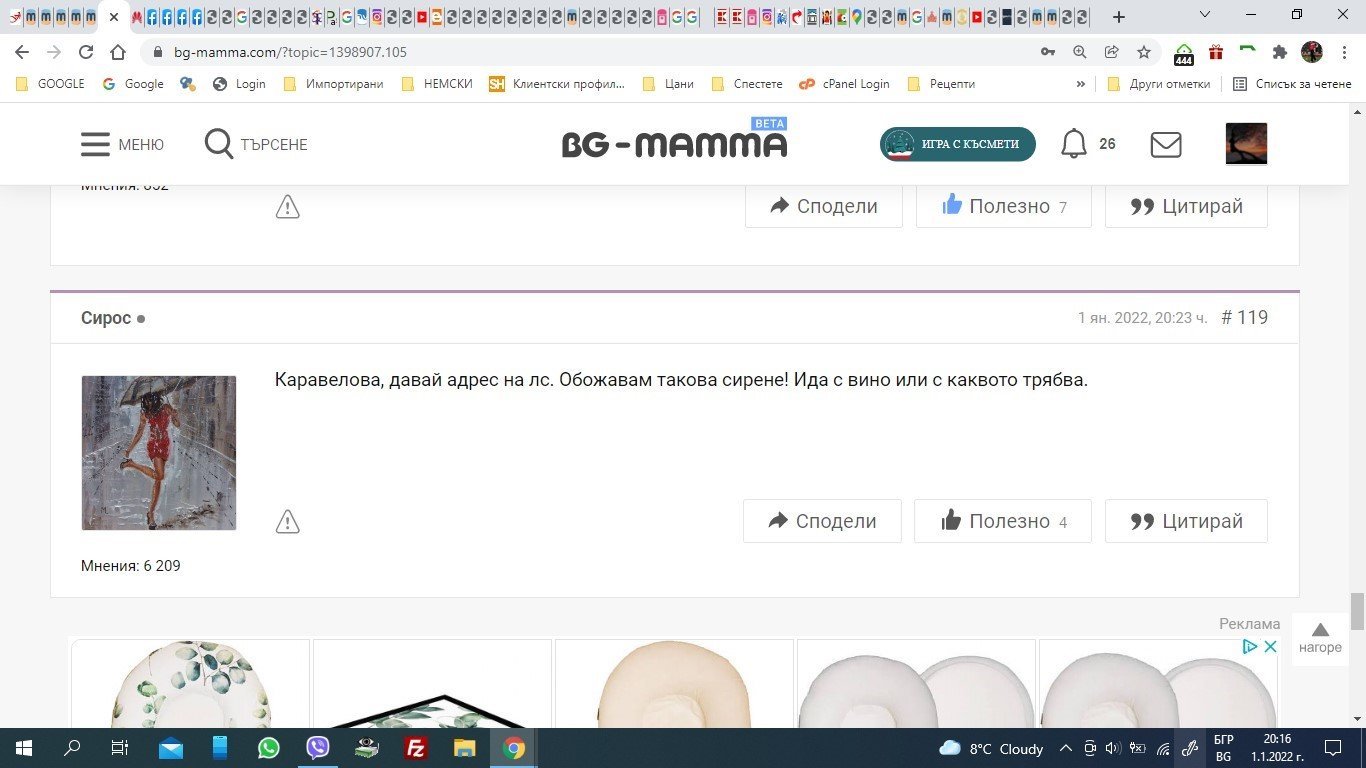Share post #119 via Сподели
The height and width of the screenshot is (768, 1366).
(822, 521)
